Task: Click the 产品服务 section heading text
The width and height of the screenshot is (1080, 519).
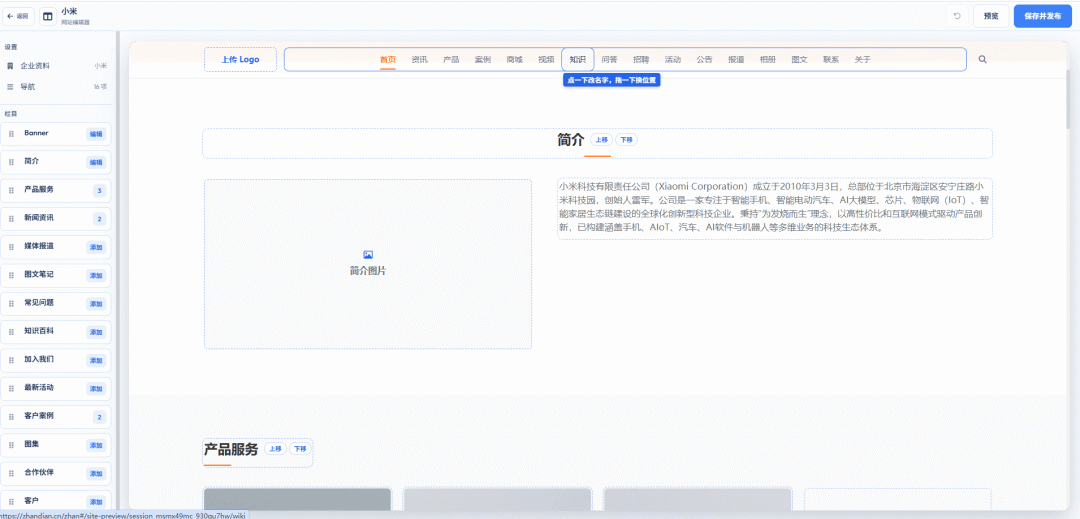Action: pyautogui.click(x=231, y=449)
